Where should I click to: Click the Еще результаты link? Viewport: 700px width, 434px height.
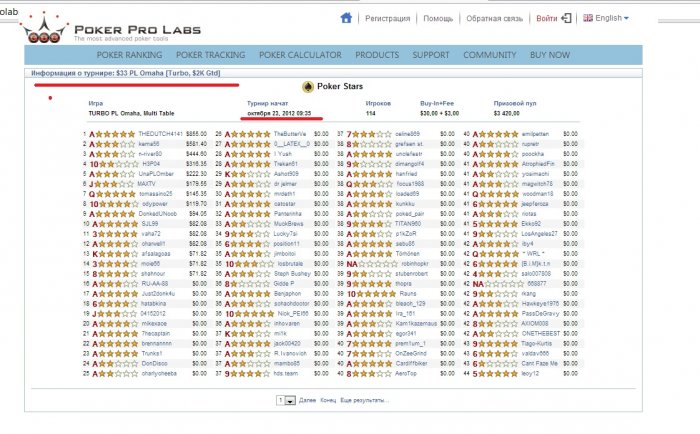pos(364,401)
